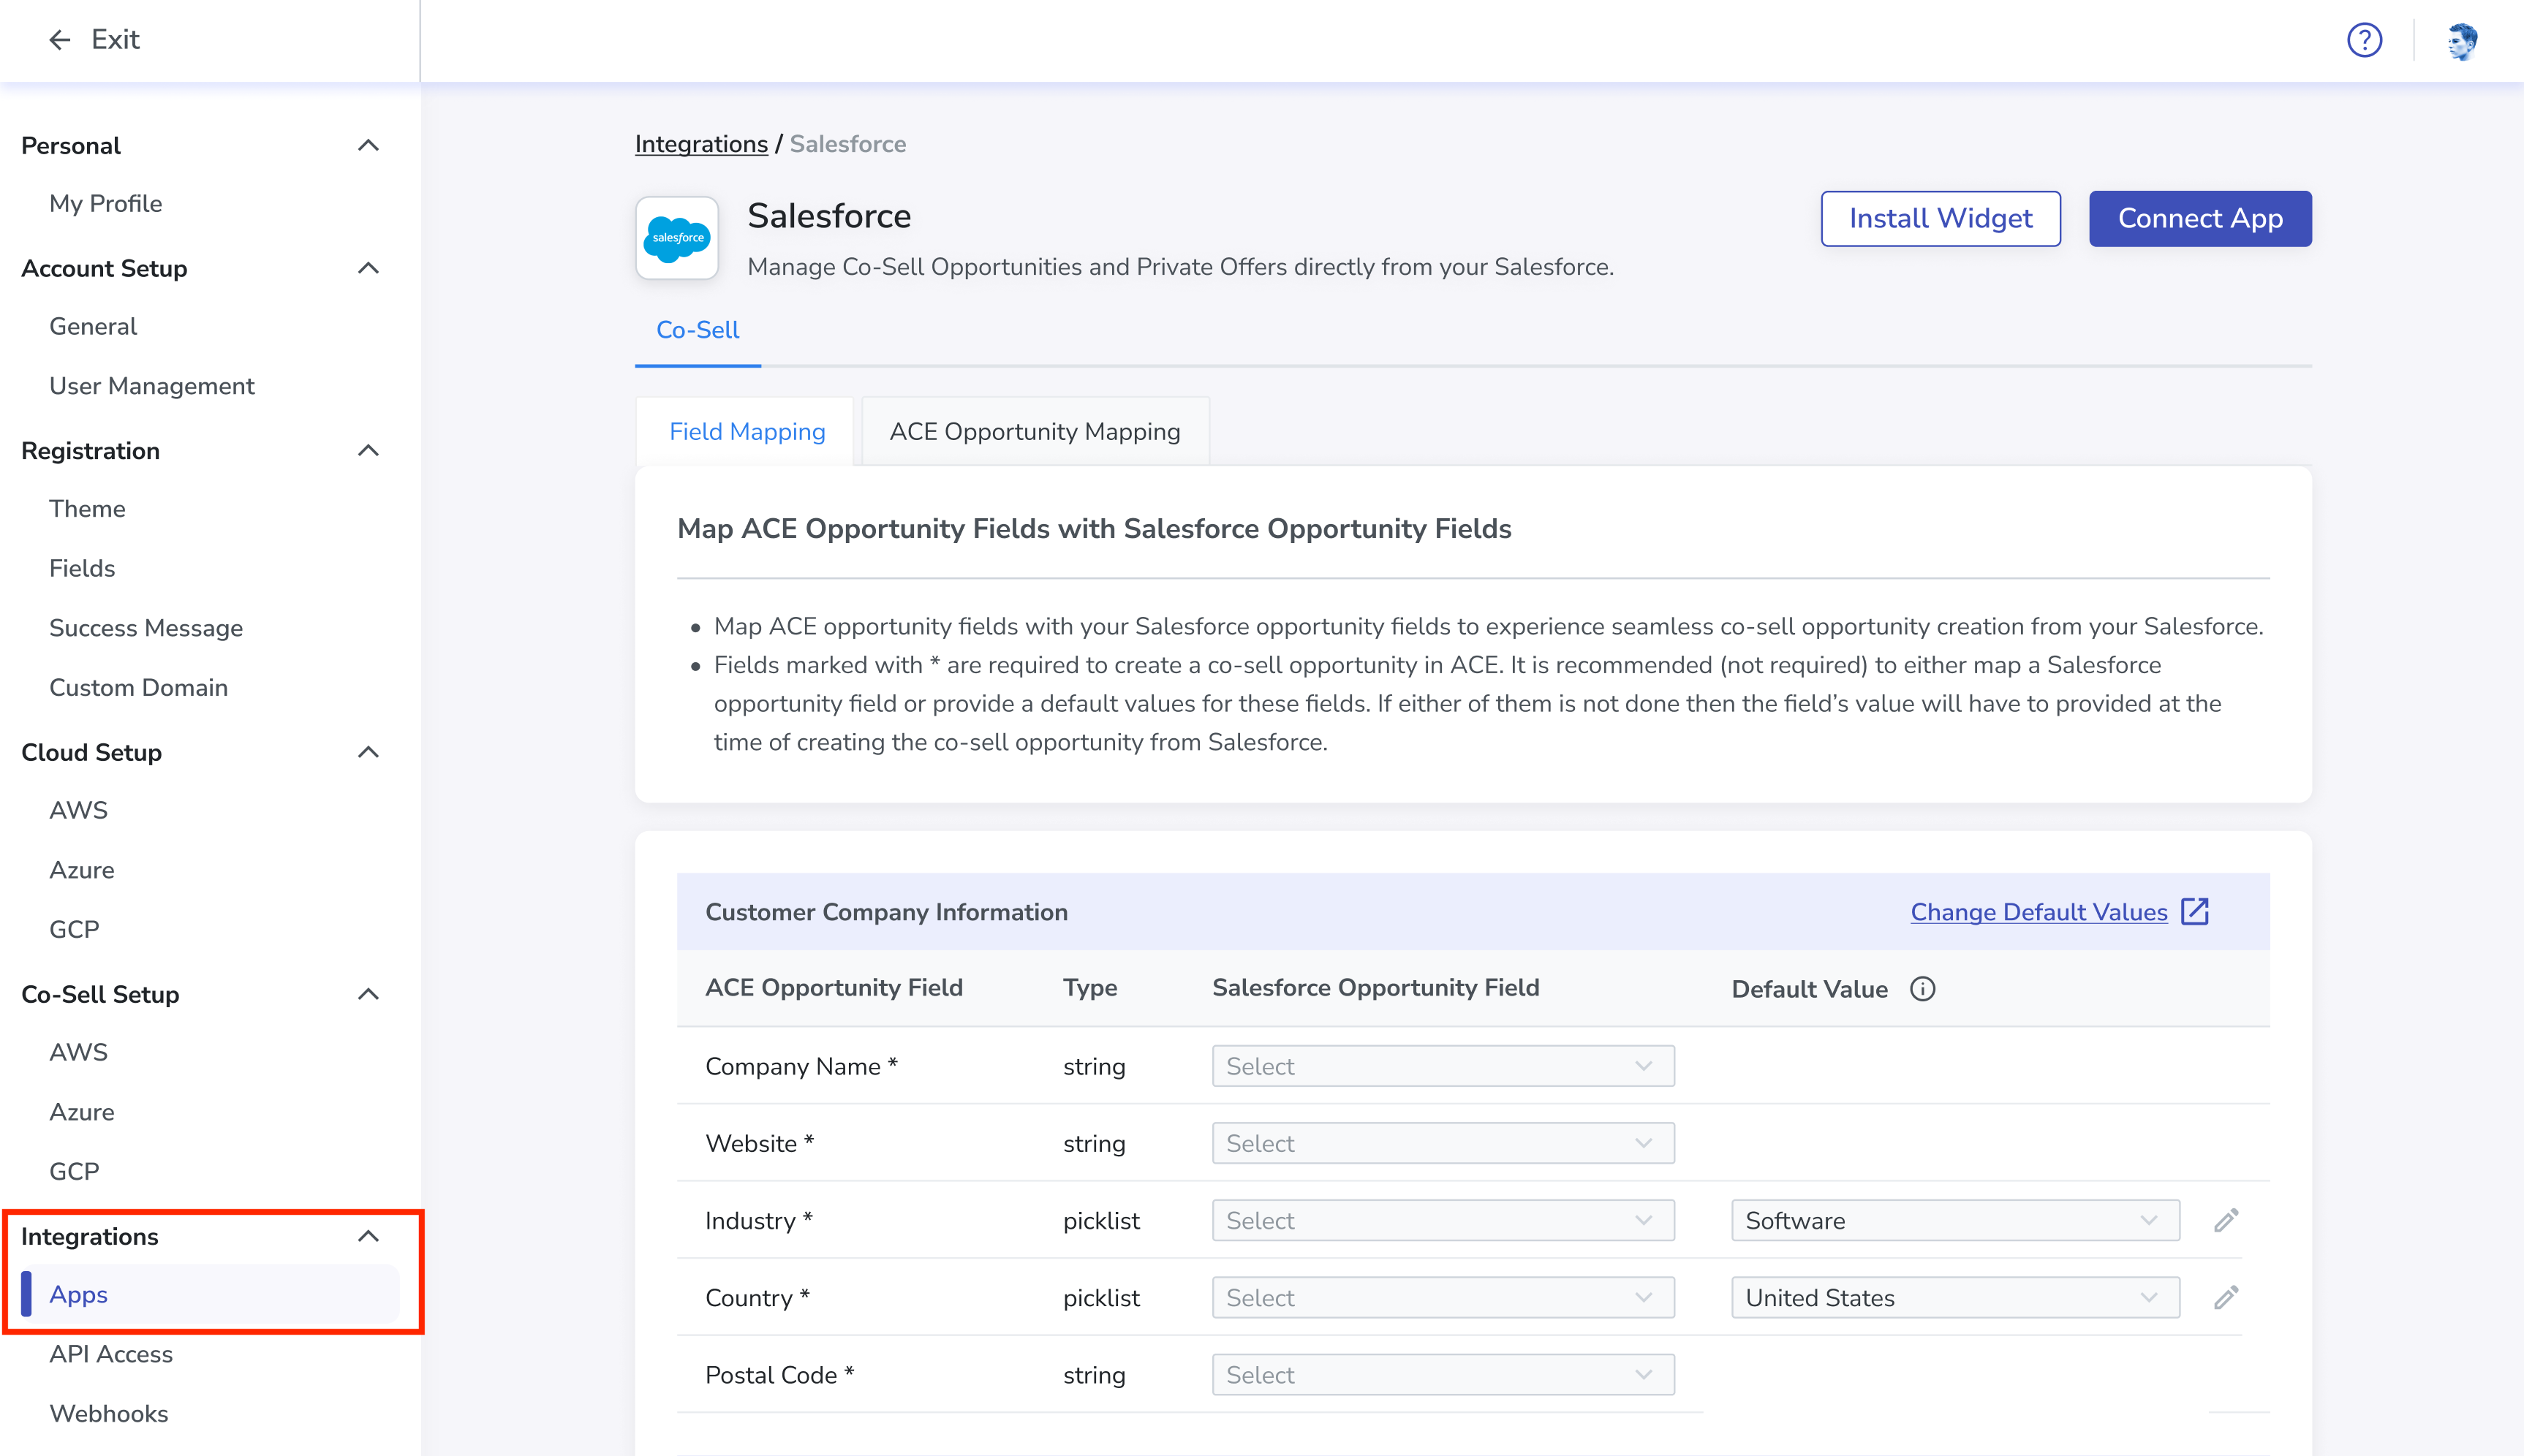Switch to ACE Opportunity Mapping tab
The width and height of the screenshot is (2524, 1456).
[1034, 431]
